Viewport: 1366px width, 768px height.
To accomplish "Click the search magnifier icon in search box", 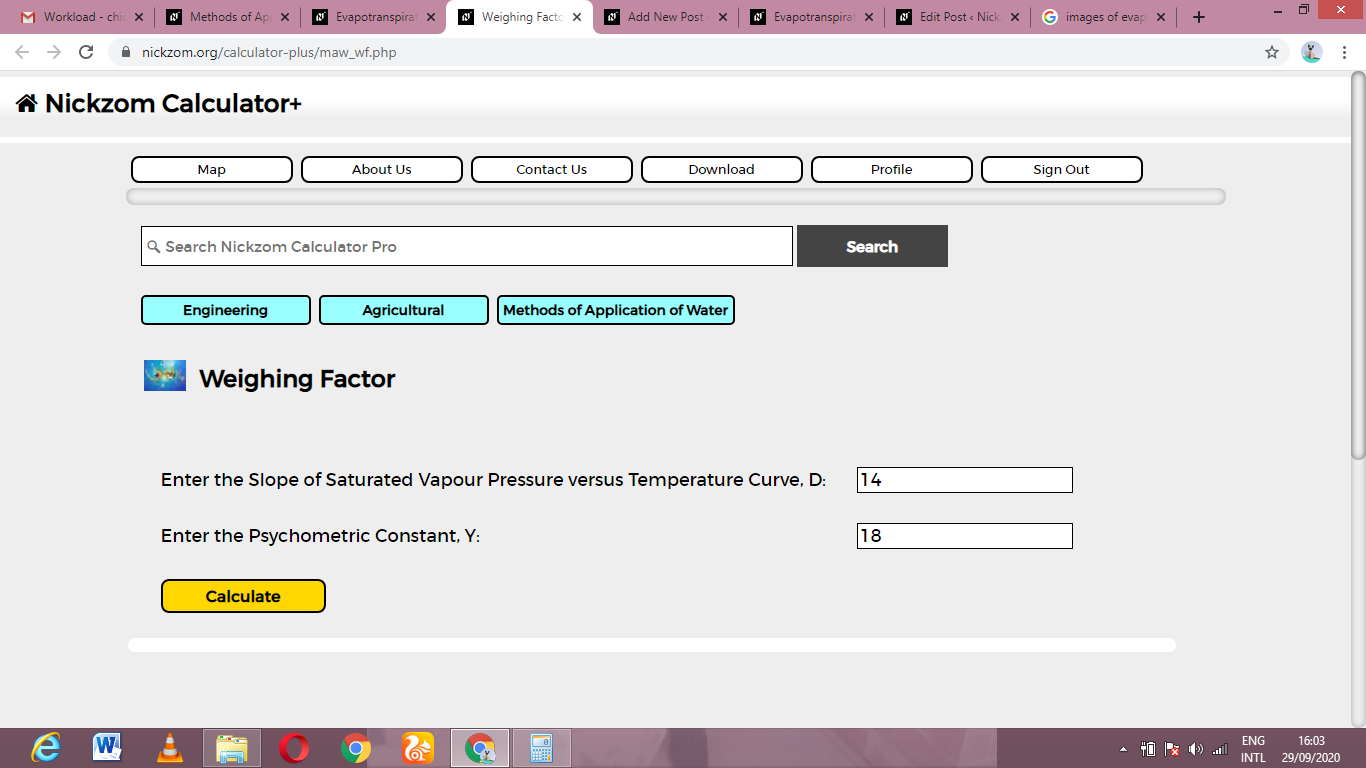I will click(x=153, y=246).
